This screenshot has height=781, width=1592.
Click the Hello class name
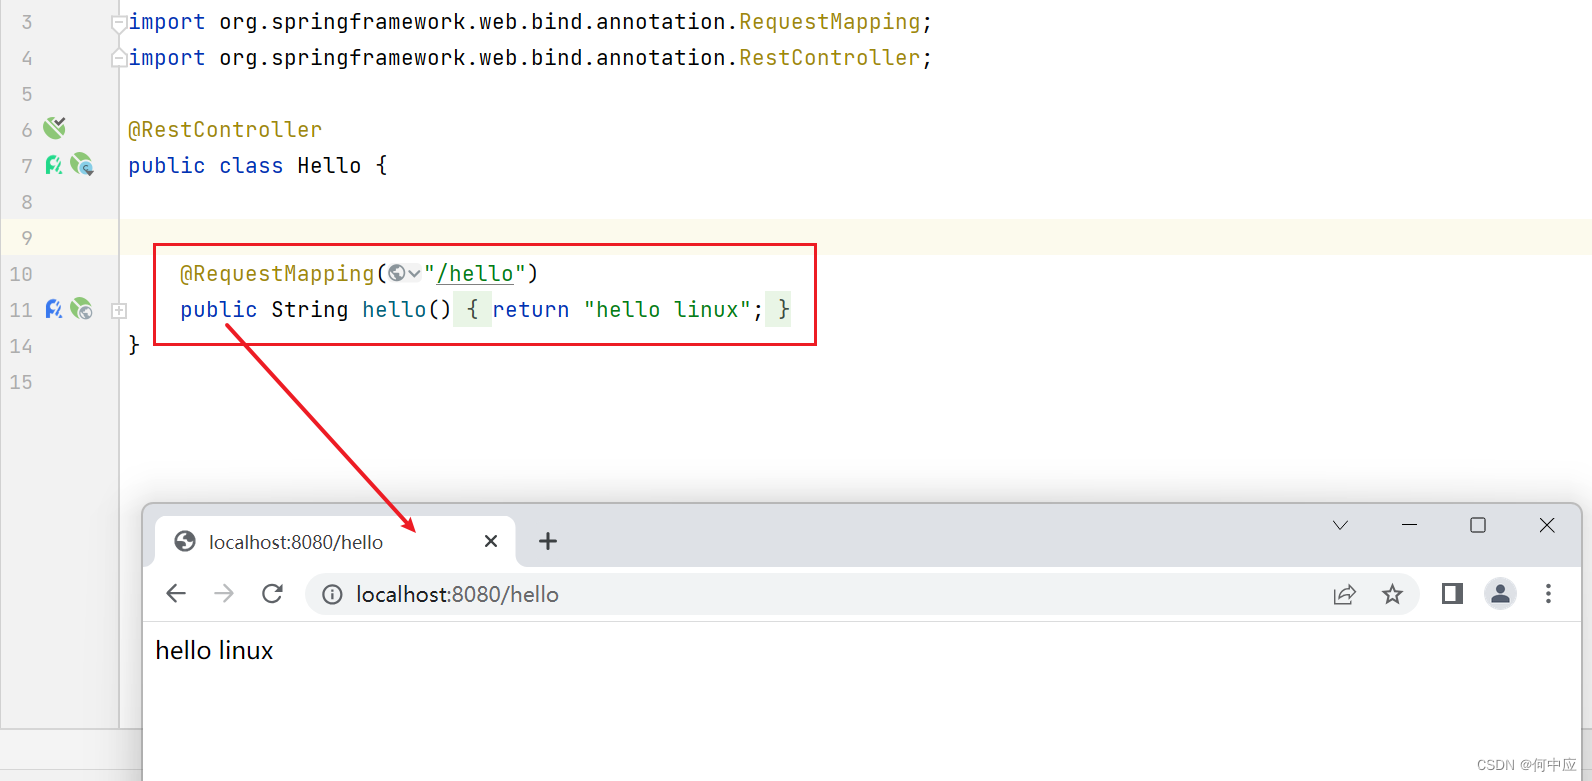point(329,165)
